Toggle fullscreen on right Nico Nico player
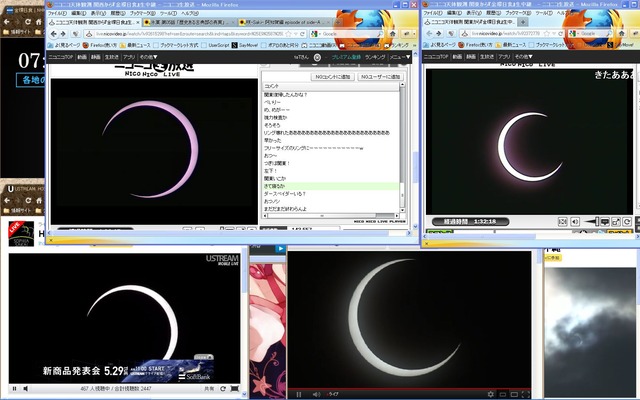Image resolution: width=640 pixels, height=400 pixels. coord(562,222)
